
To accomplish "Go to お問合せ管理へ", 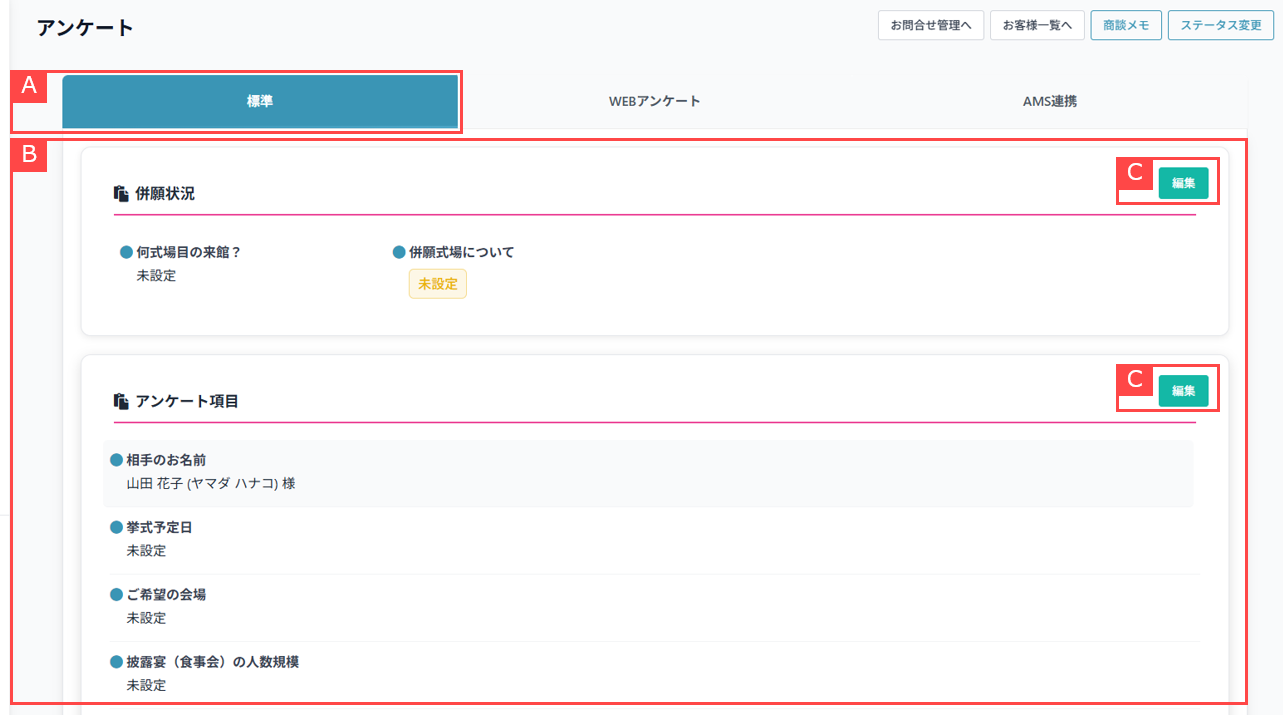I will click(x=930, y=25).
